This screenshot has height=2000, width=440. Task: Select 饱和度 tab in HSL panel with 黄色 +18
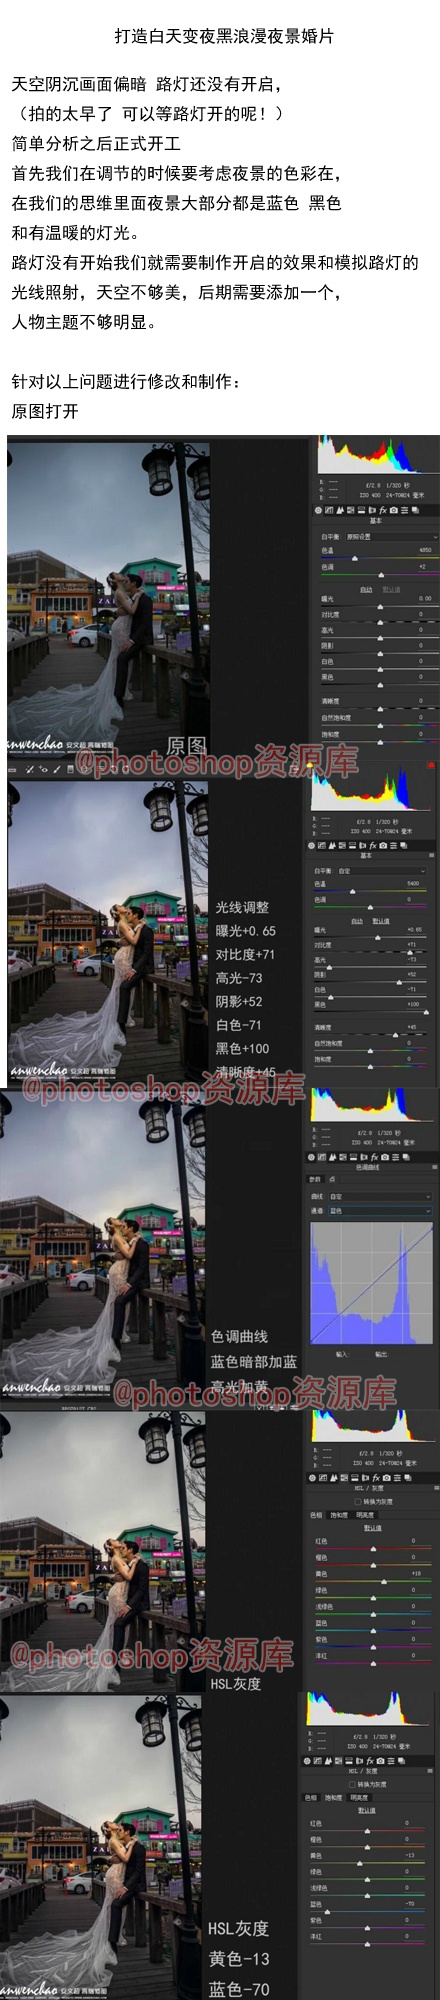(339, 1515)
